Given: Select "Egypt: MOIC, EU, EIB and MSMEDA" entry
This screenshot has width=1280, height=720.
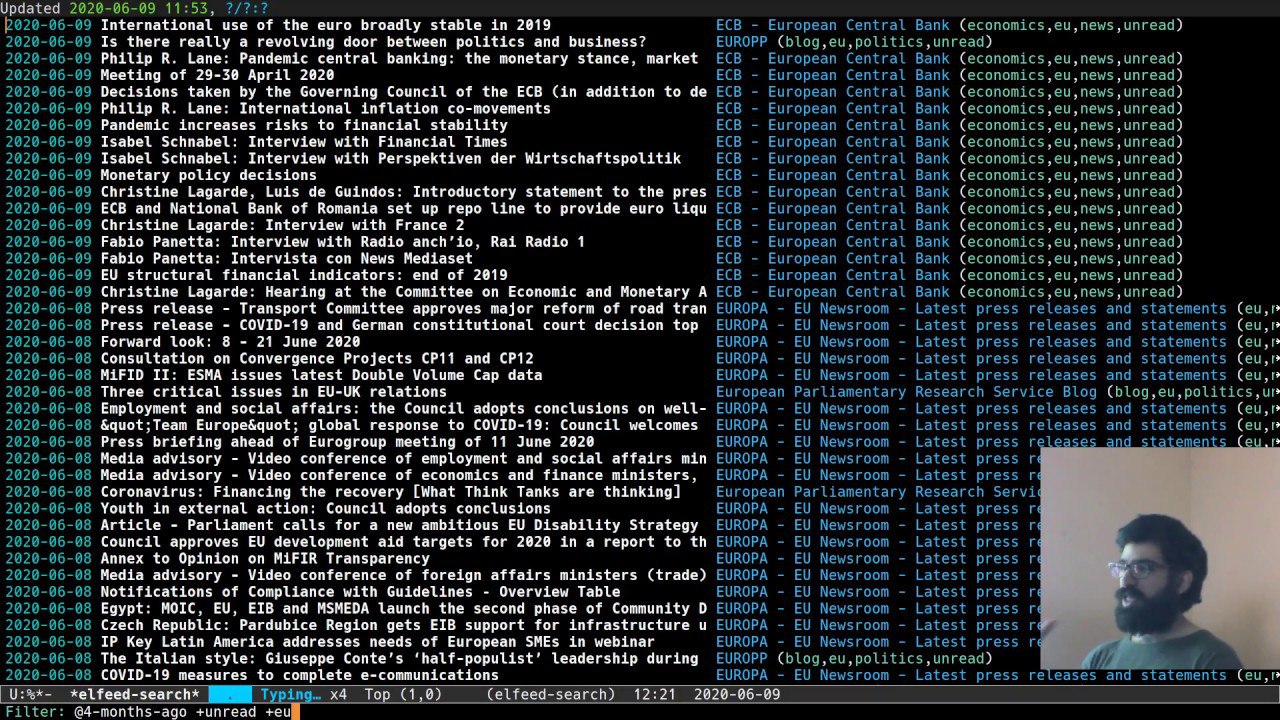Looking at the screenshot, I should point(403,609).
